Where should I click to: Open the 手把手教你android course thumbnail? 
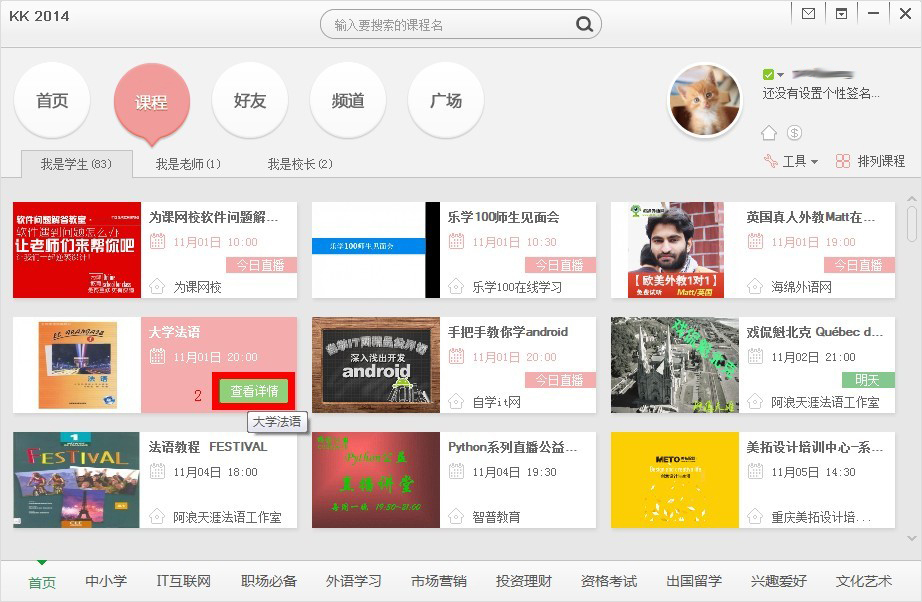pos(376,364)
